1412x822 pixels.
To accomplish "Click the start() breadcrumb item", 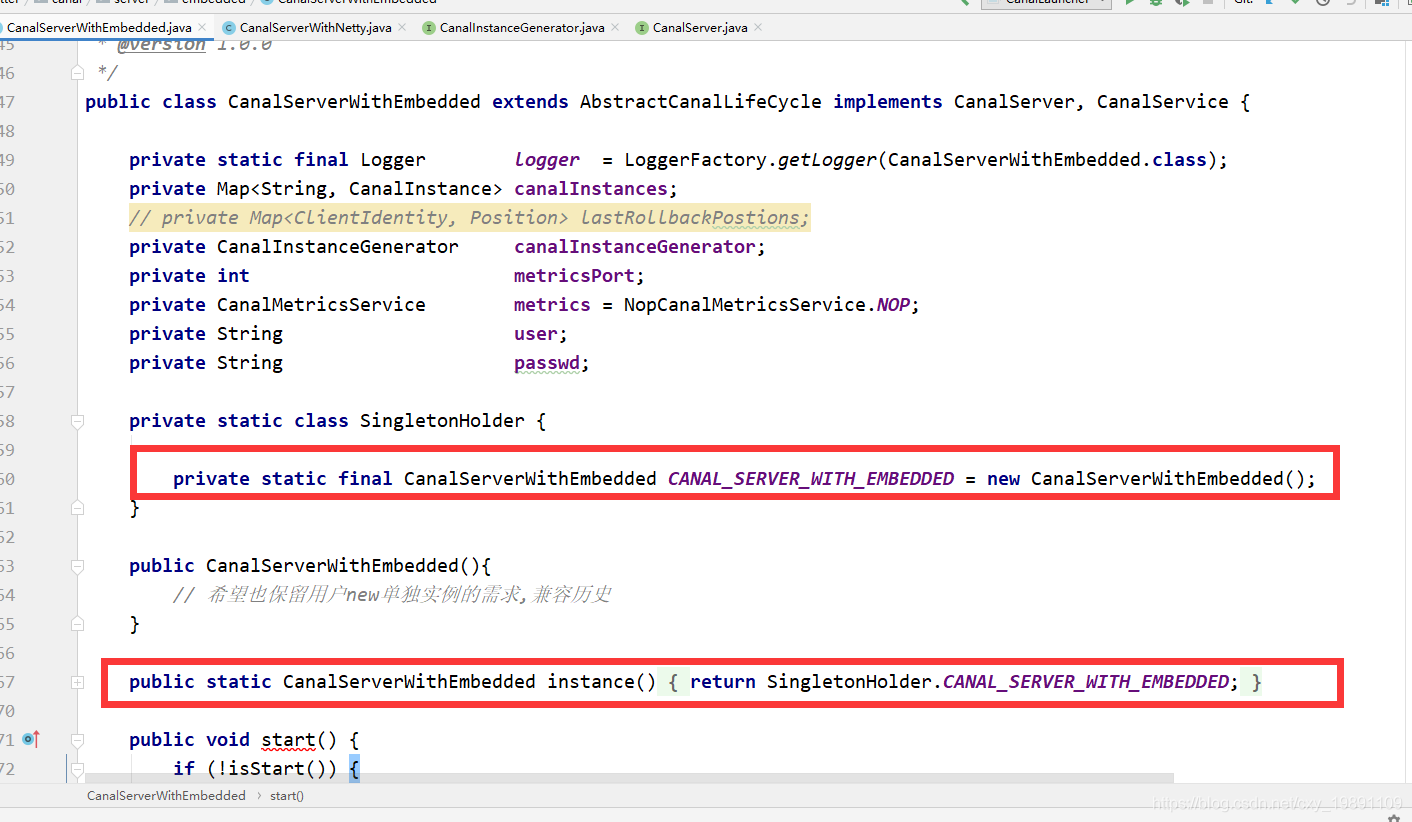I will 287,796.
